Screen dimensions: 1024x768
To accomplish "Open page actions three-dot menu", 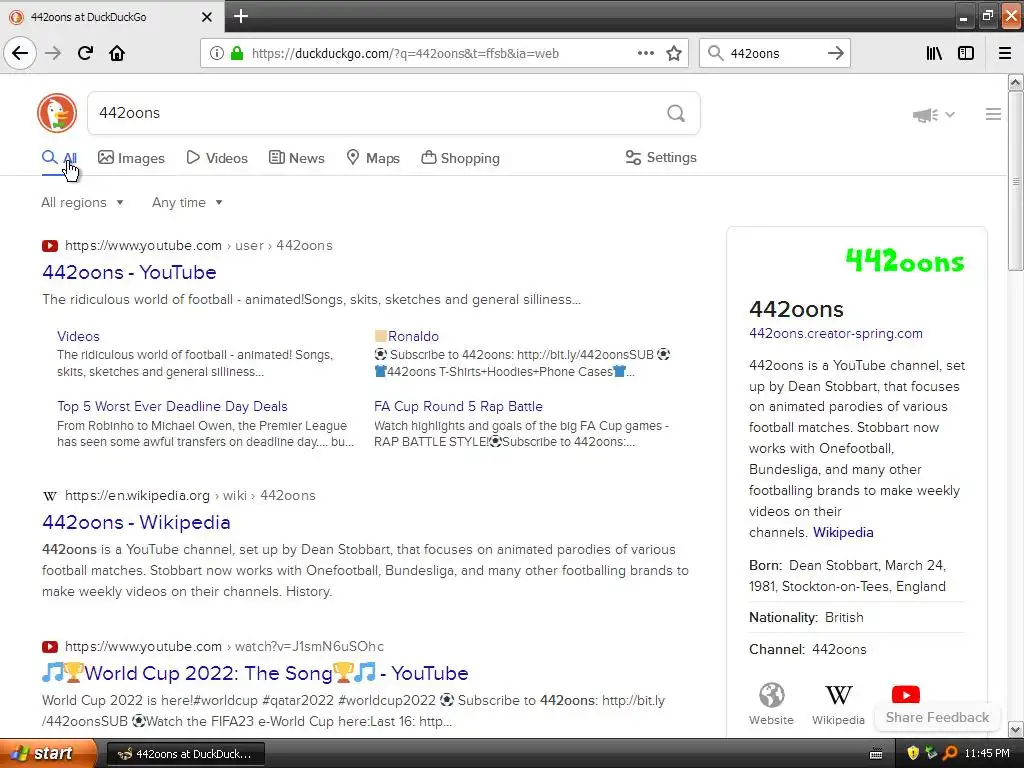I will tap(645, 53).
